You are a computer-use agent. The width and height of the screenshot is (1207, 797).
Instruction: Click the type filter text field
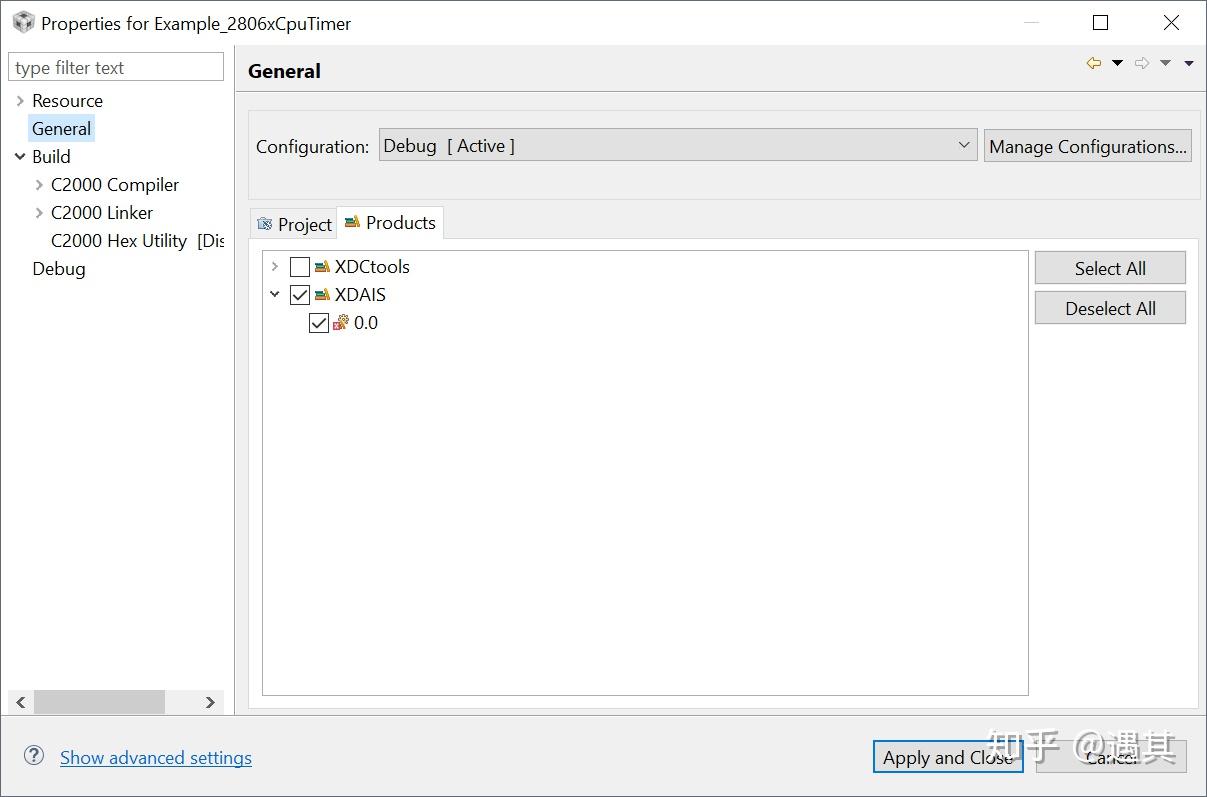pos(116,68)
